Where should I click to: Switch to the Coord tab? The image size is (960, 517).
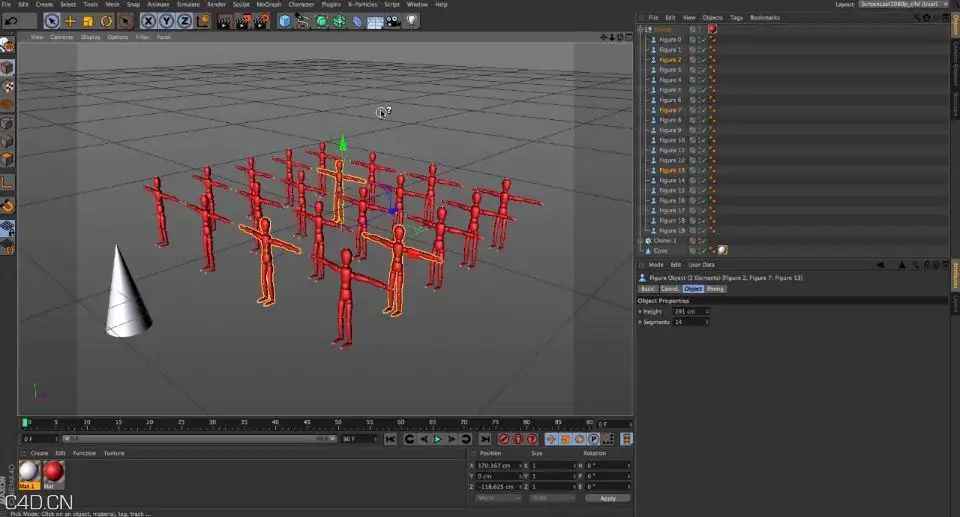click(x=669, y=289)
